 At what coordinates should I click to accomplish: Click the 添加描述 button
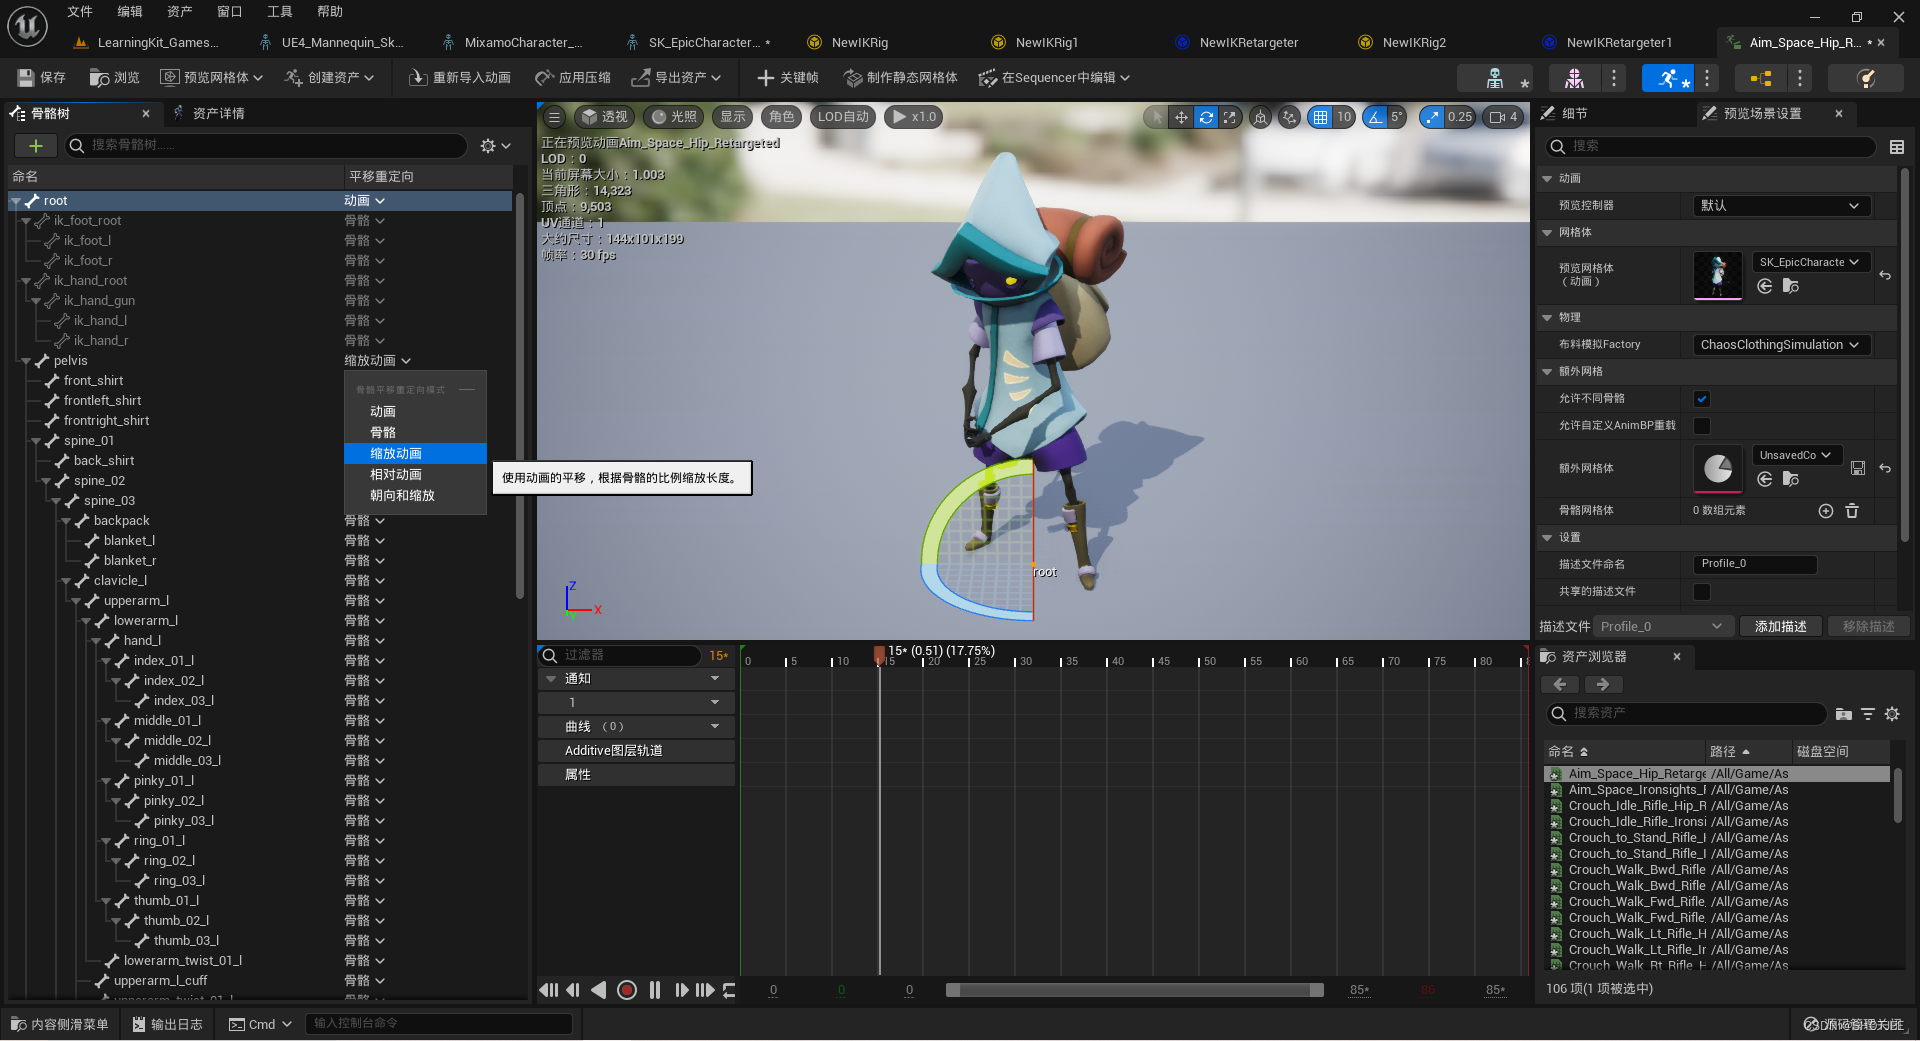pos(1780,627)
